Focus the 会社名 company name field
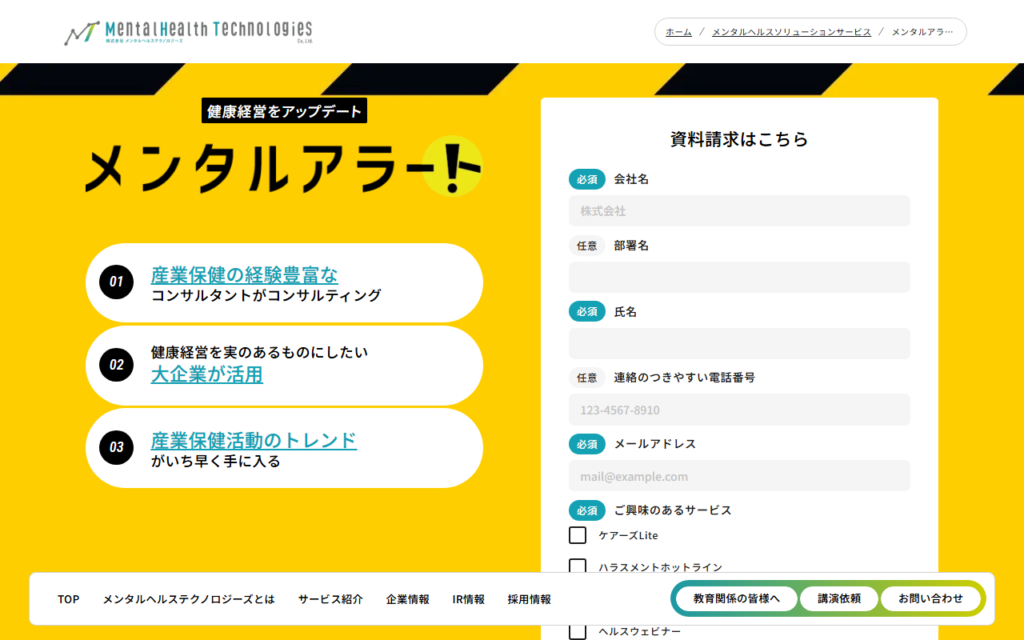The image size is (1024, 640). [x=739, y=211]
